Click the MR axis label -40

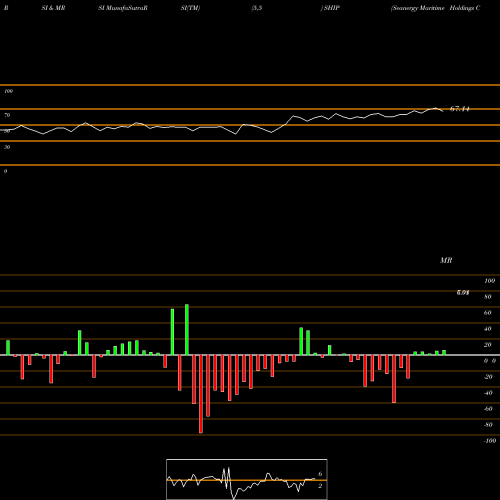pyautogui.click(x=488, y=393)
